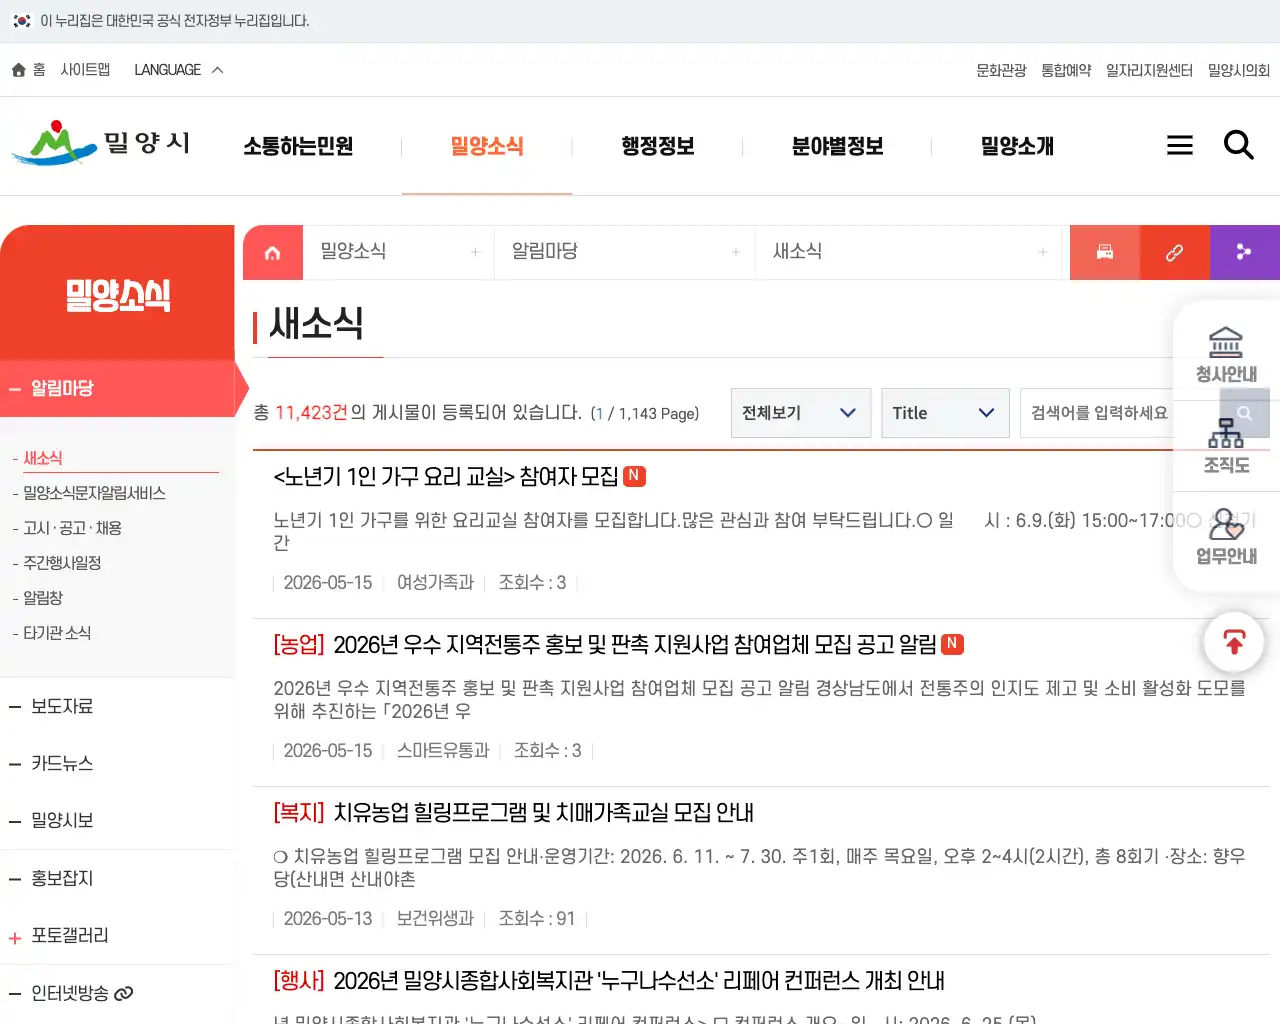
Task: Select 주간행사일정 in the sidebar
Action: (62, 563)
